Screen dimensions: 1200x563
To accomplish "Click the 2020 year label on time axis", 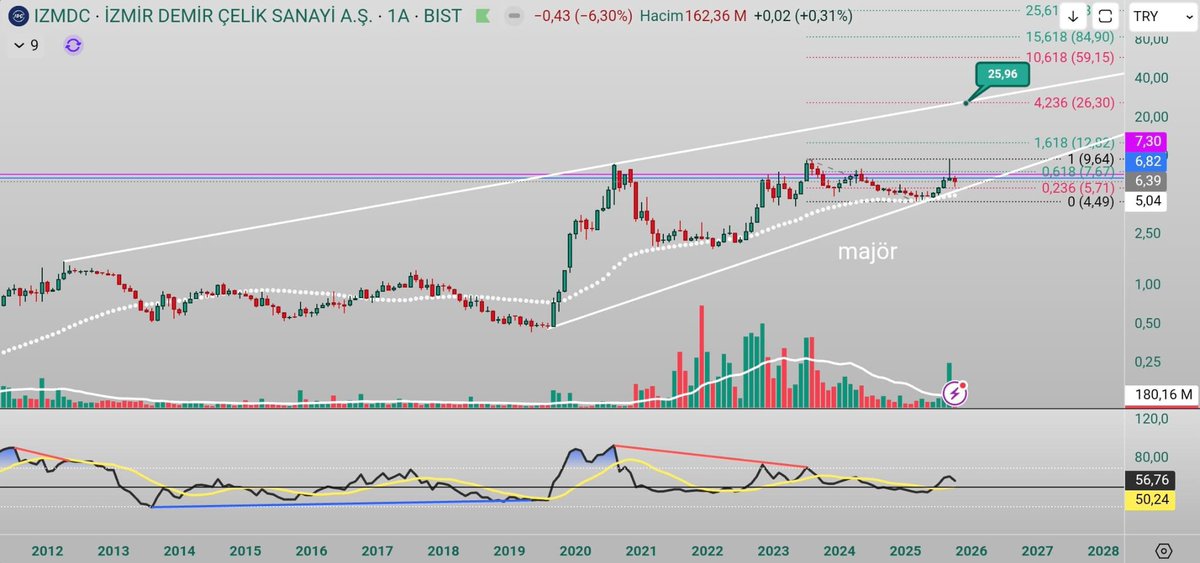I will [x=574, y=551].
